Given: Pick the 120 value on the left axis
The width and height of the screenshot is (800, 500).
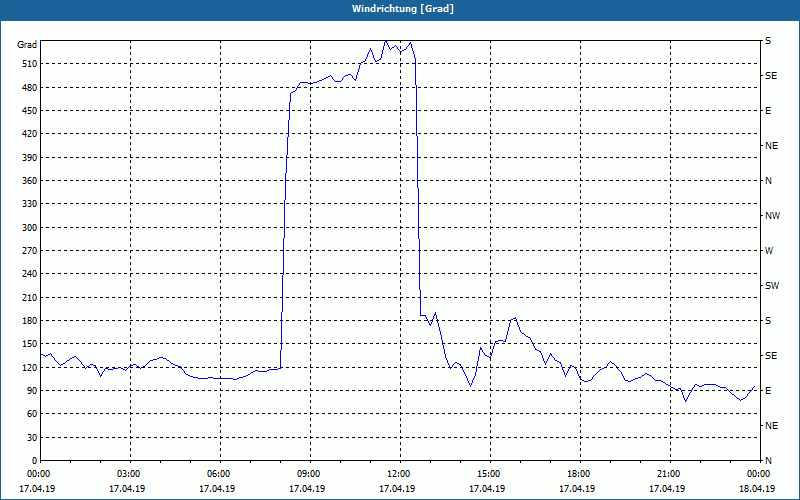Looking at the screenshot, I should 29,367.
